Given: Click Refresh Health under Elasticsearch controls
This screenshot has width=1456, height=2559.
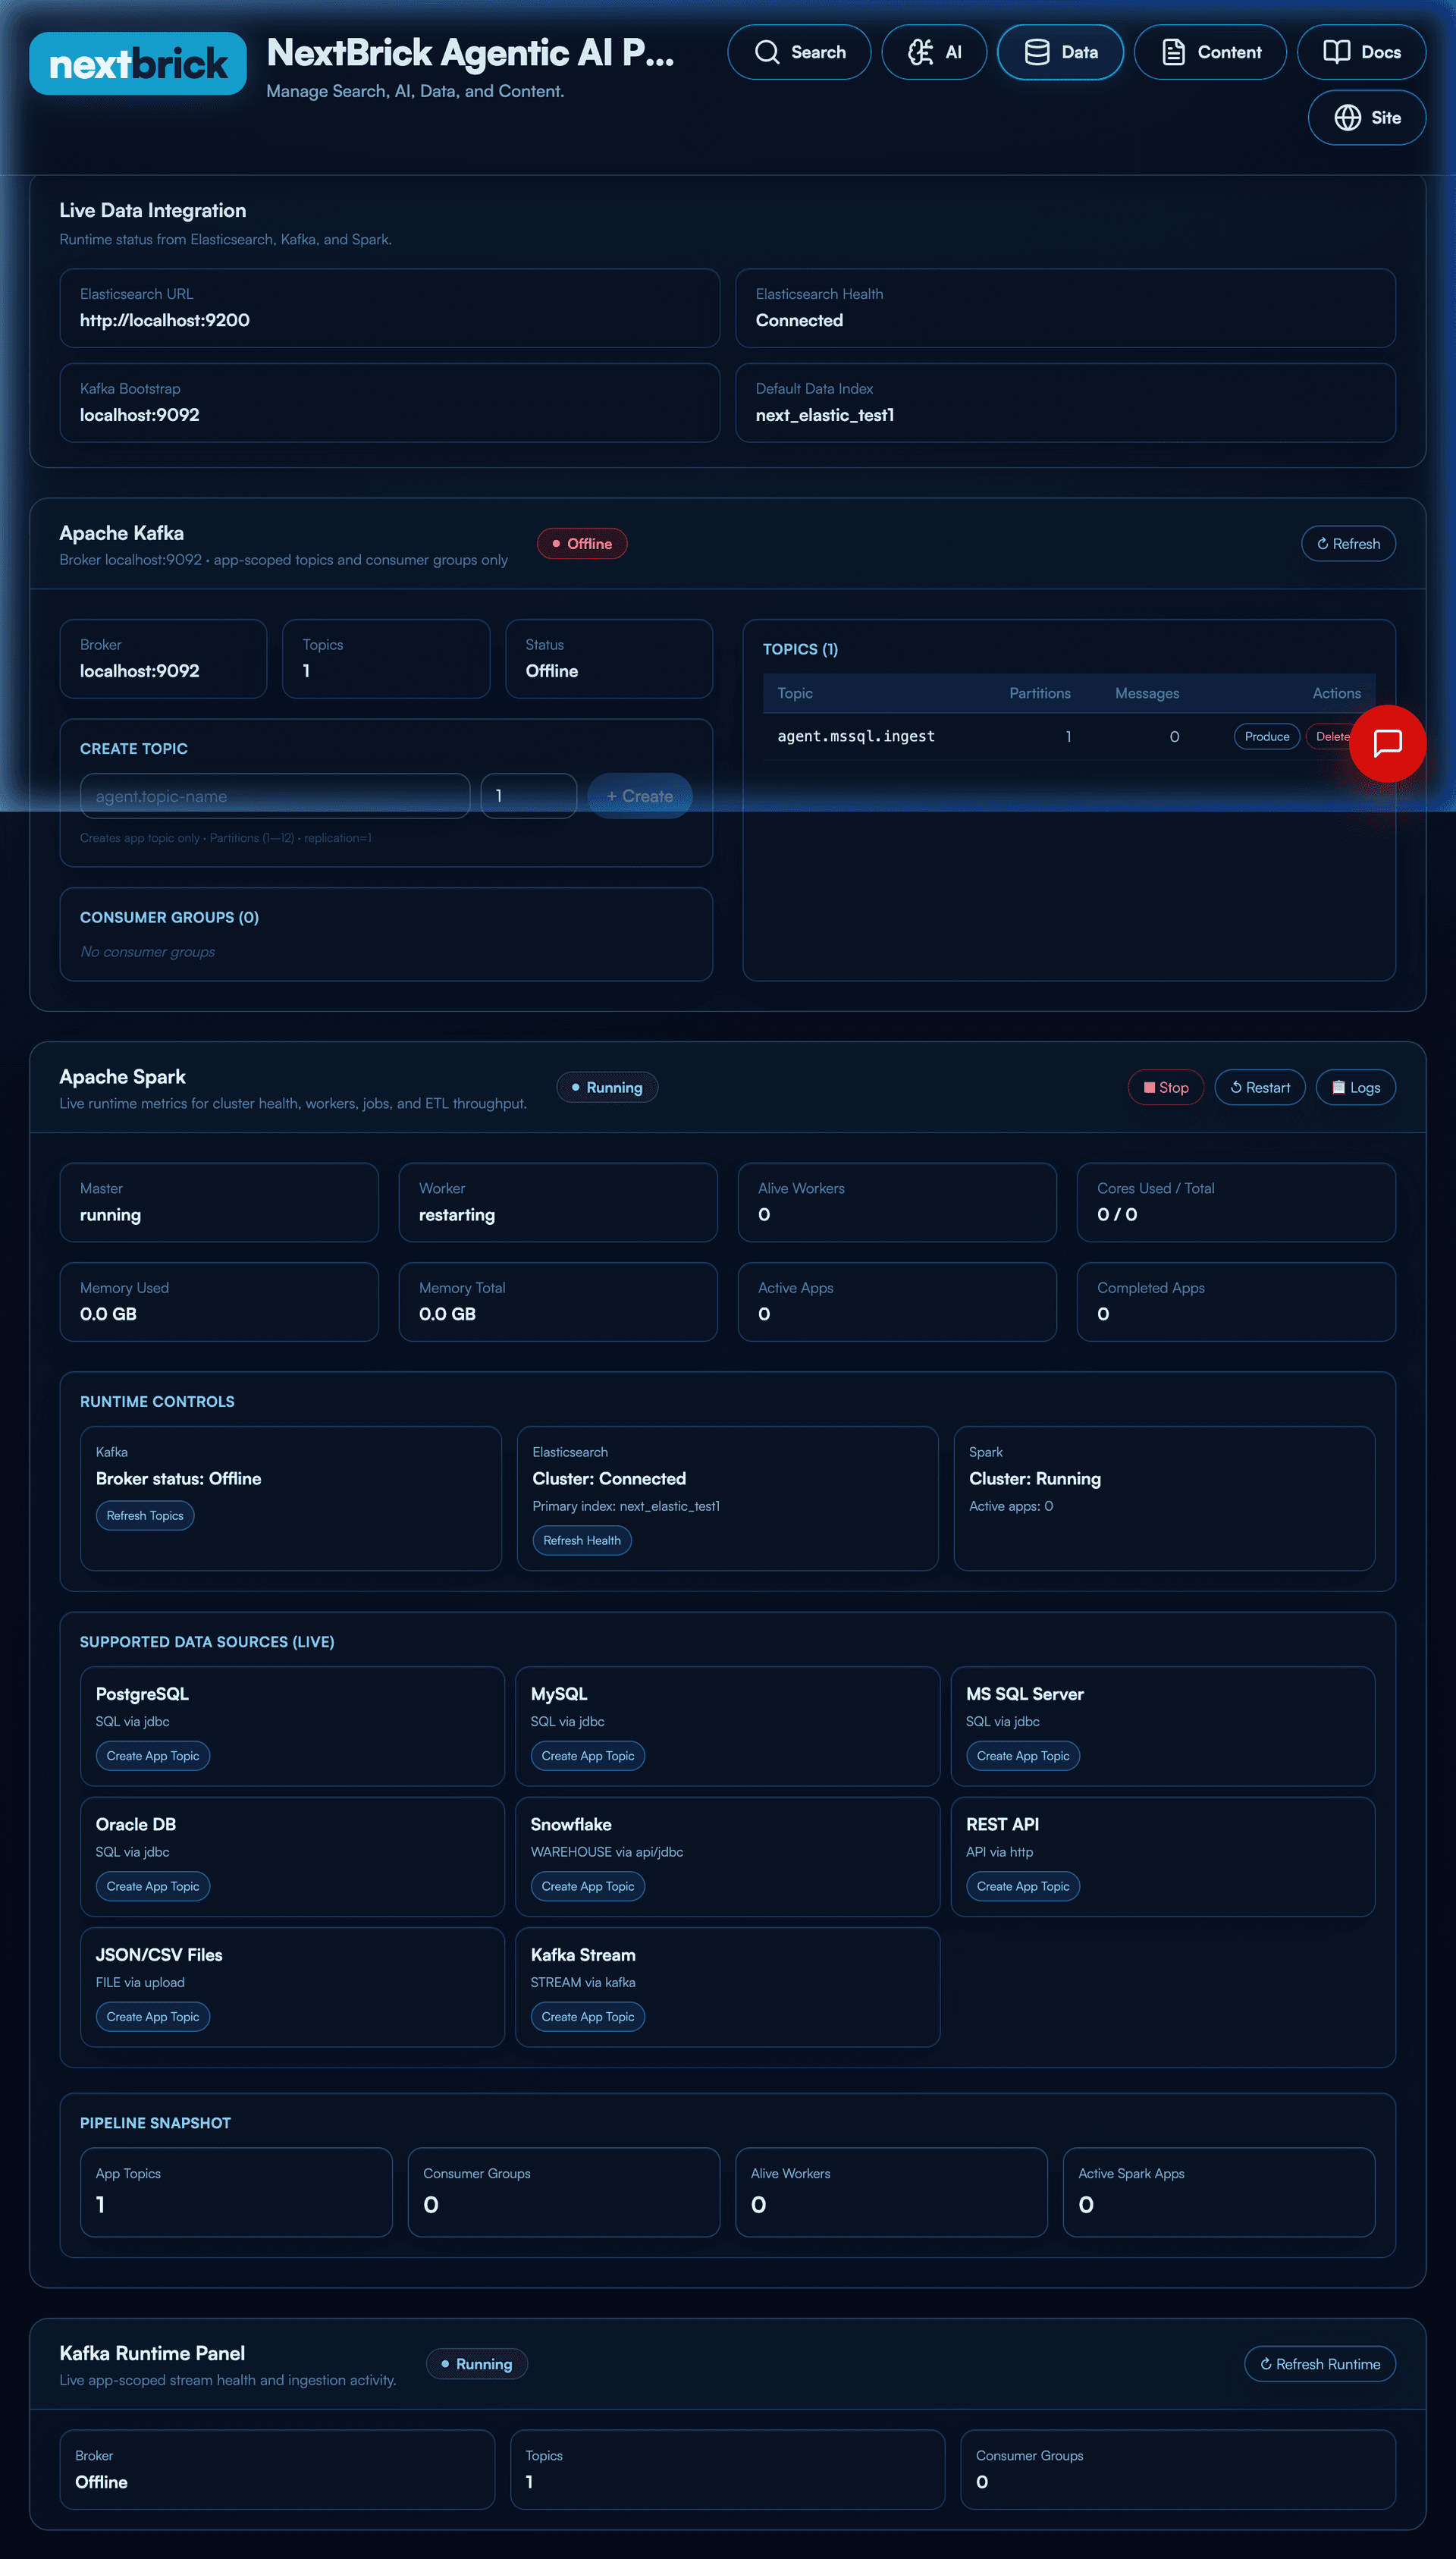Looking at the screenshot, I should tap(582, 1541).
